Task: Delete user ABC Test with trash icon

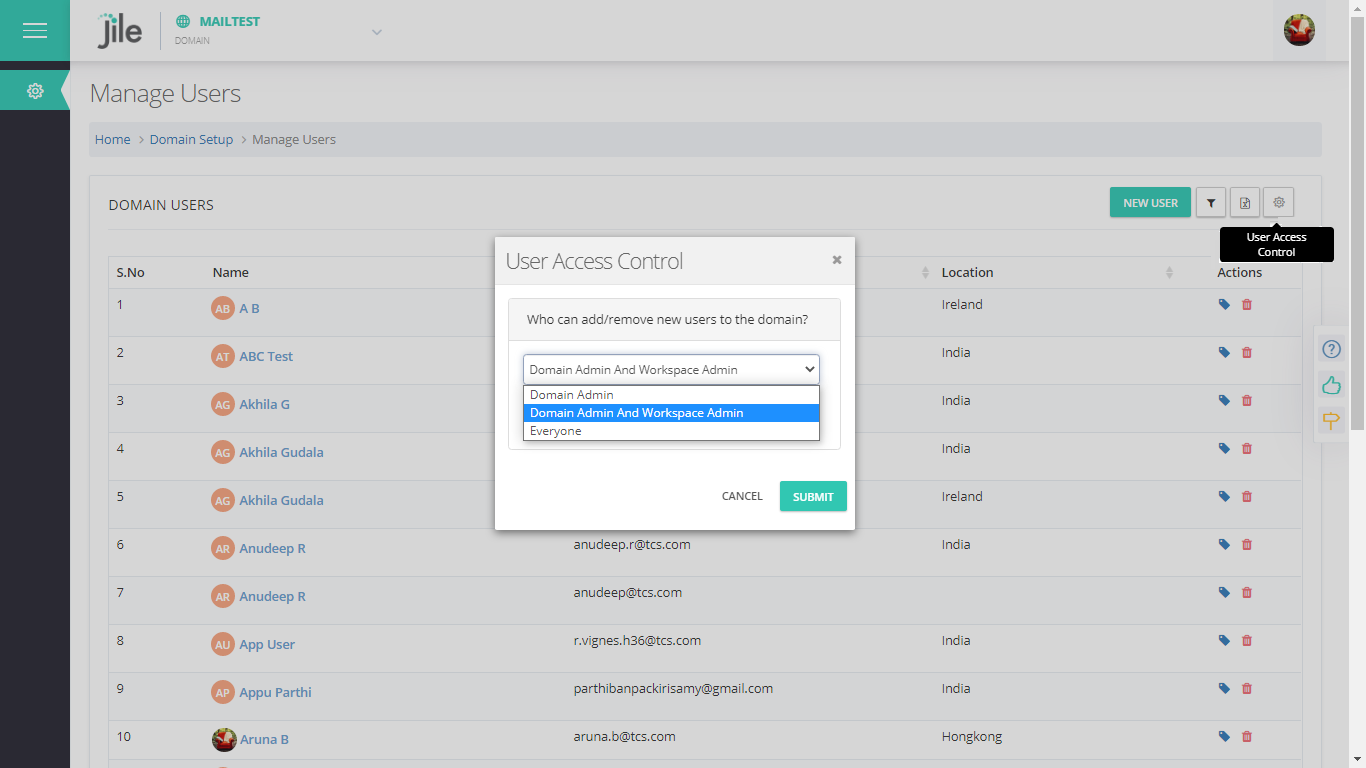Action: 1247,353
